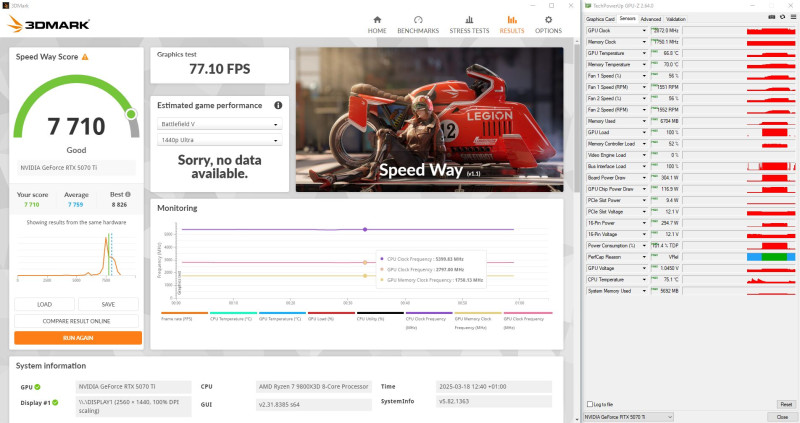This screenshot has height=423, width=800.
Task: Enable the Log to file checkbox in GPU-Z
Action: point(590,404)
